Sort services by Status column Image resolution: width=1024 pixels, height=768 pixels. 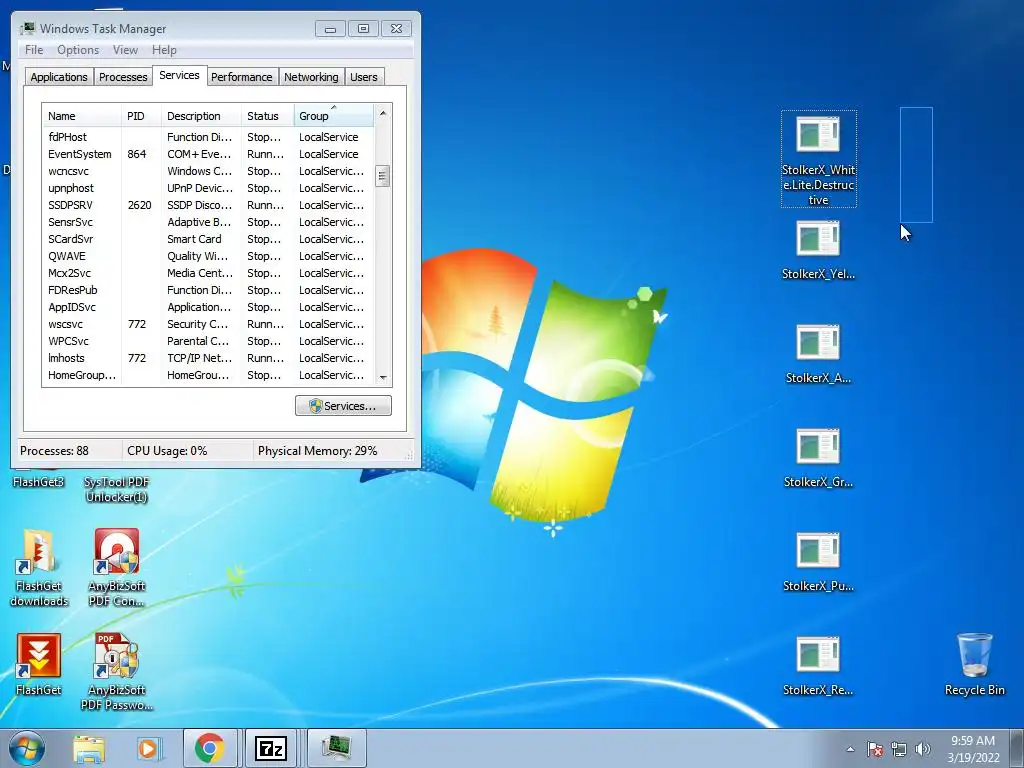coord(268,116)
